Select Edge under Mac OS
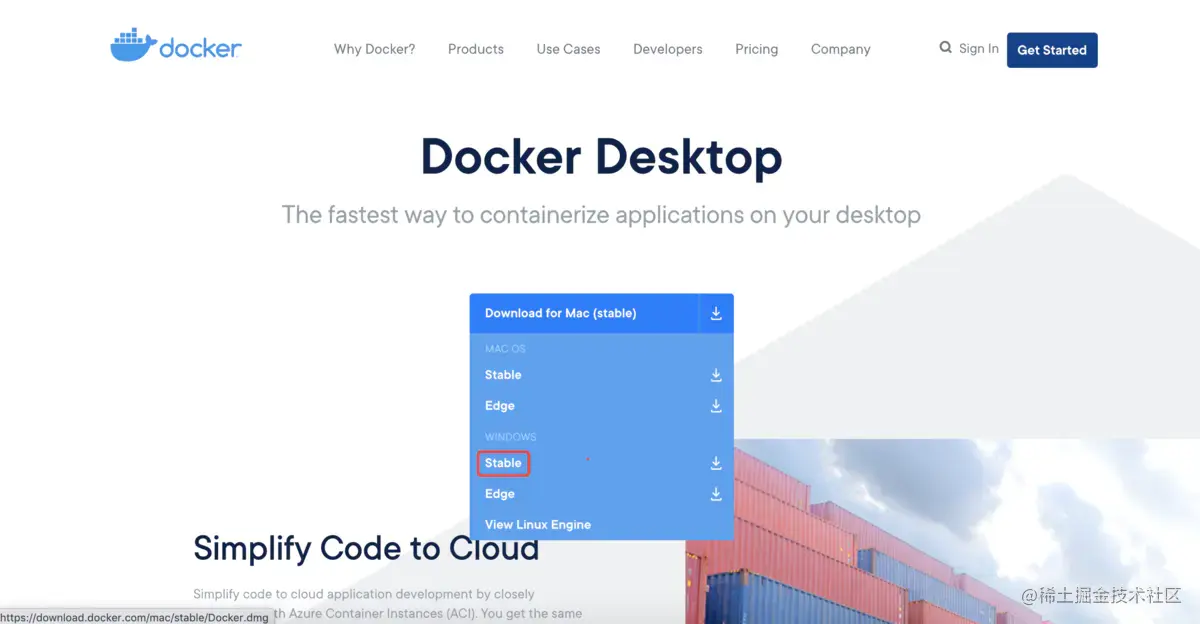The image size is (1200, 624). (500, 406)
